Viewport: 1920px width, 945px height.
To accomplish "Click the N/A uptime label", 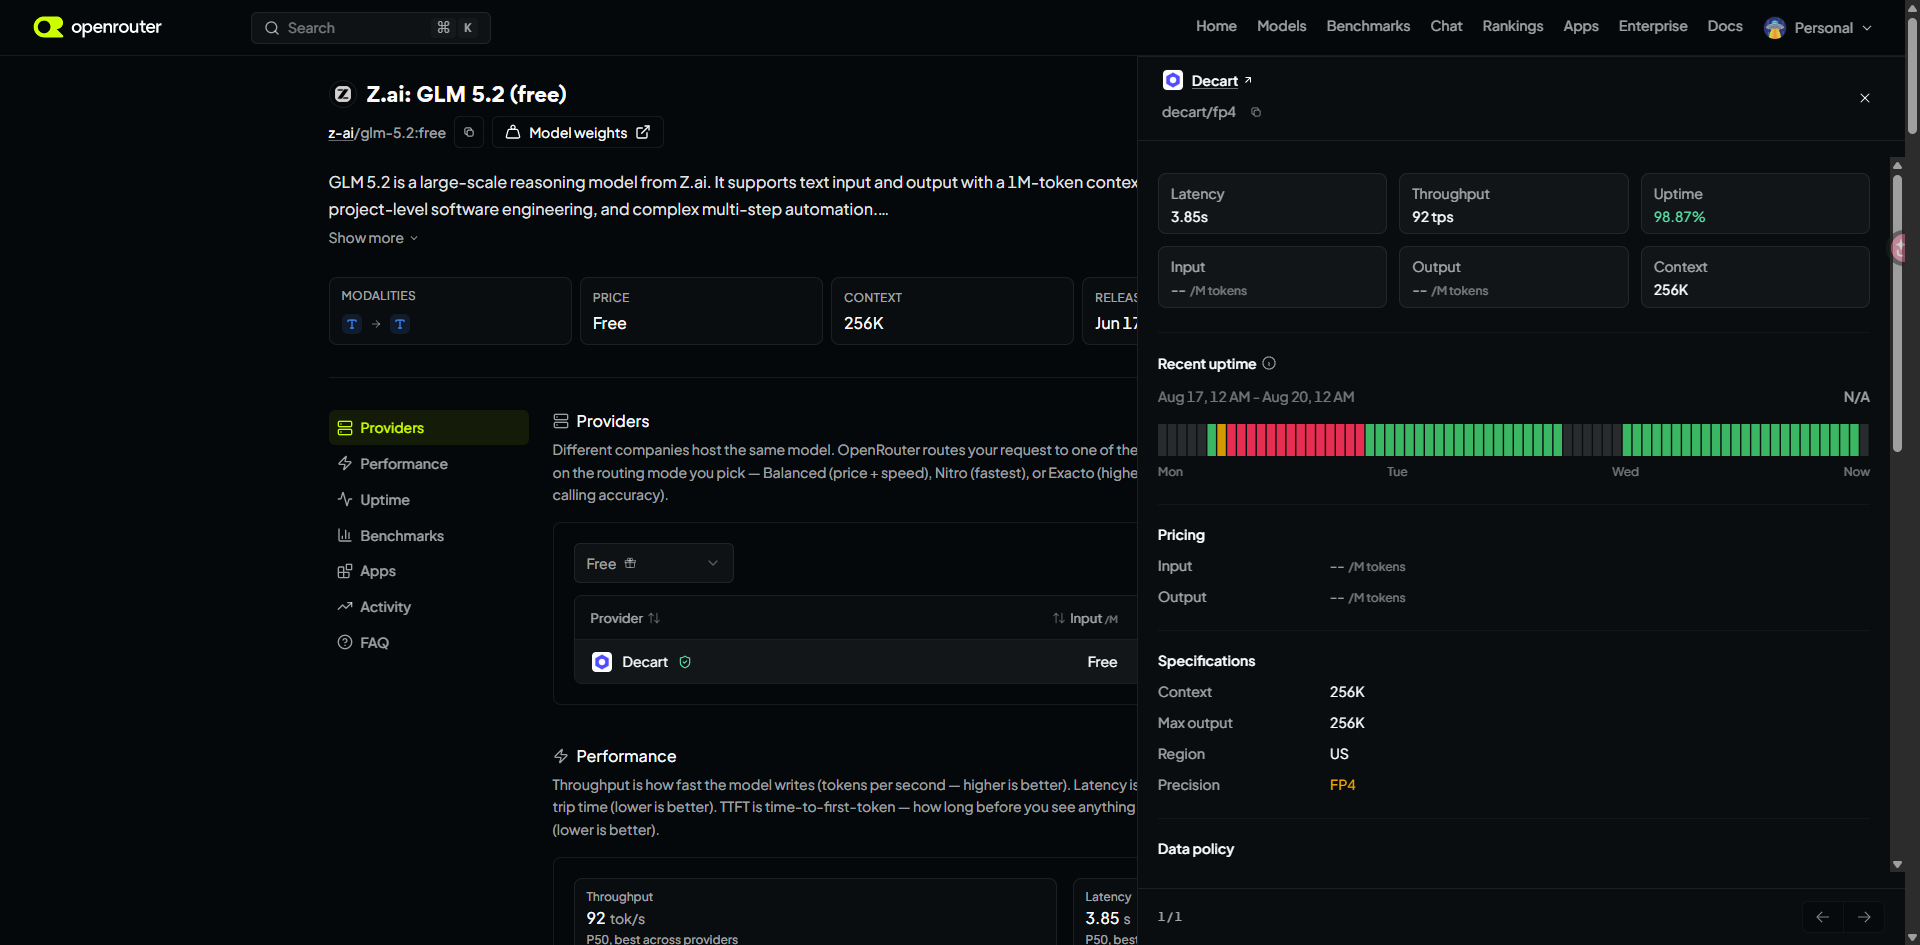I will [1856, 397].
